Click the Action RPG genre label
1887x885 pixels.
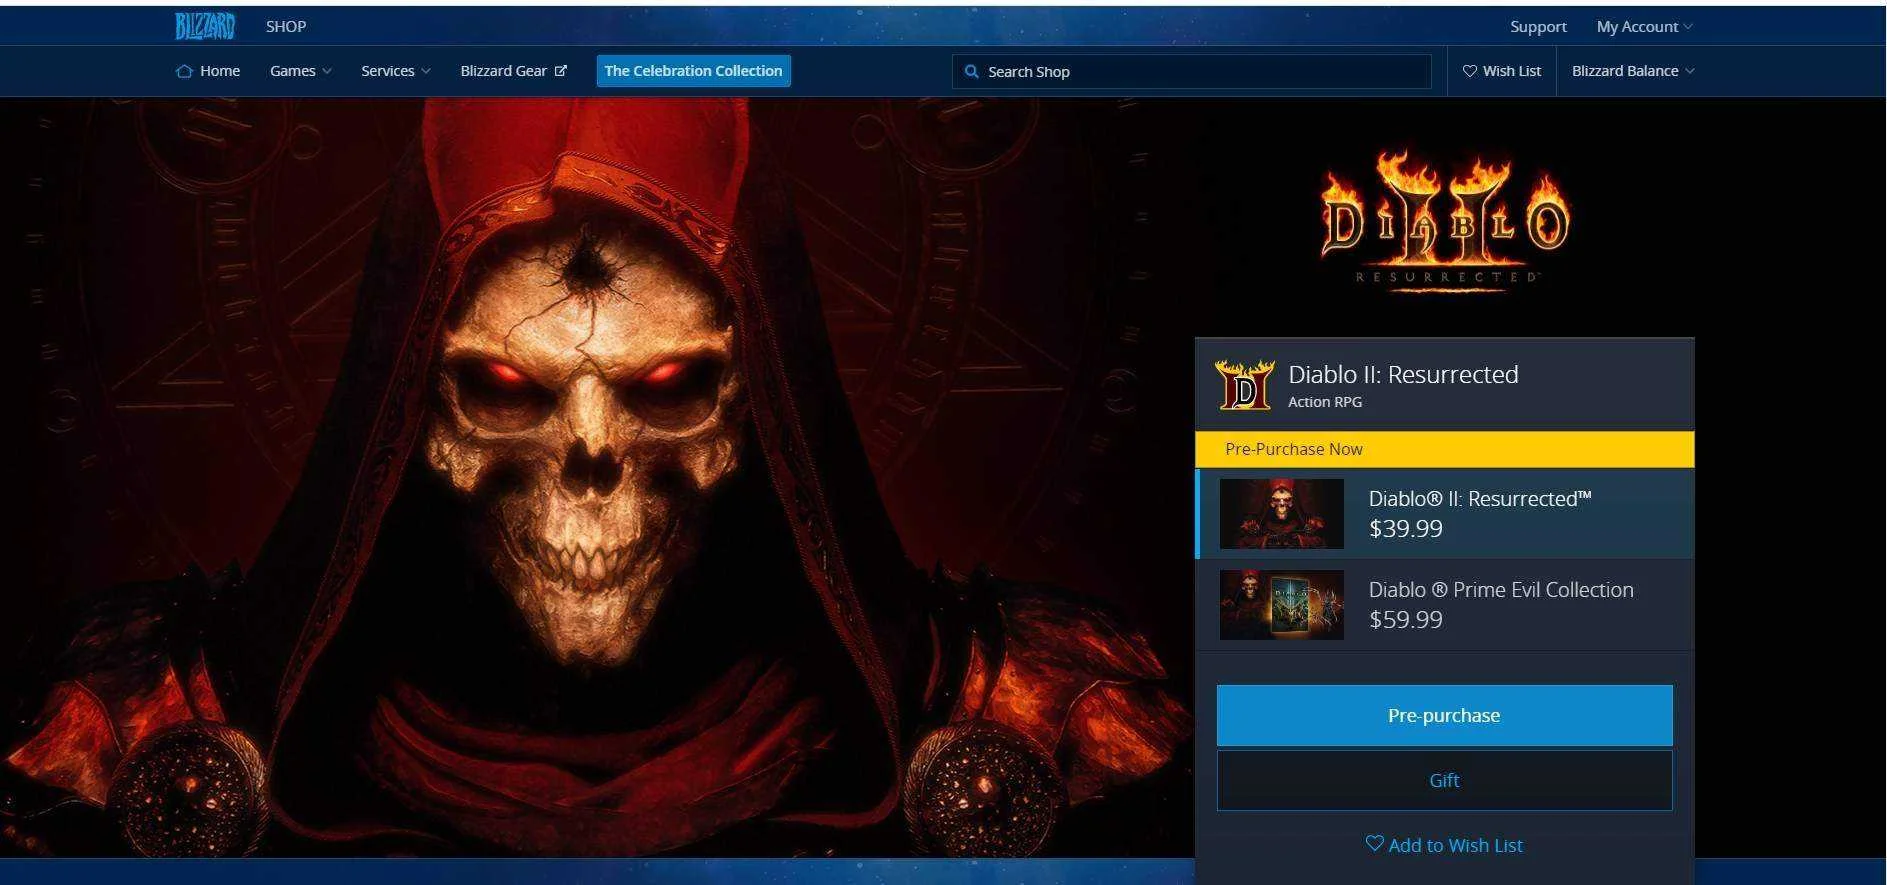tap(1325, 402)
